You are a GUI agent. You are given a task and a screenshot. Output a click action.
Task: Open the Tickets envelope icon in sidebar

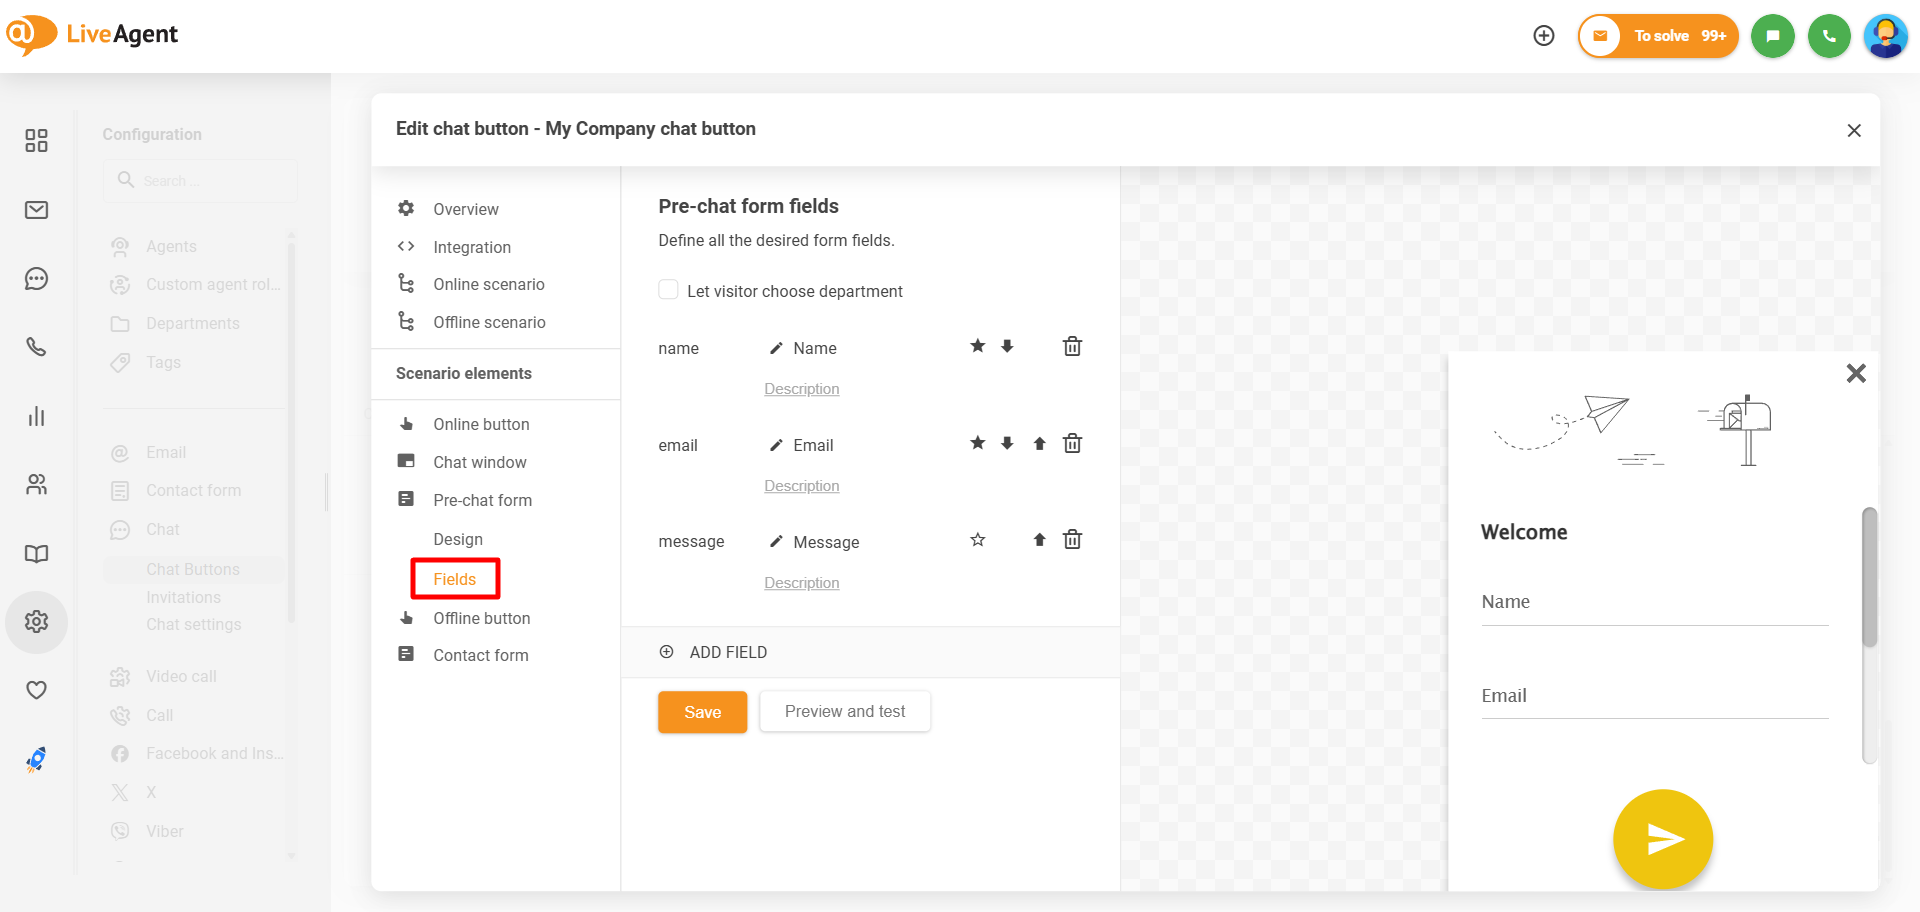[37, 210]
